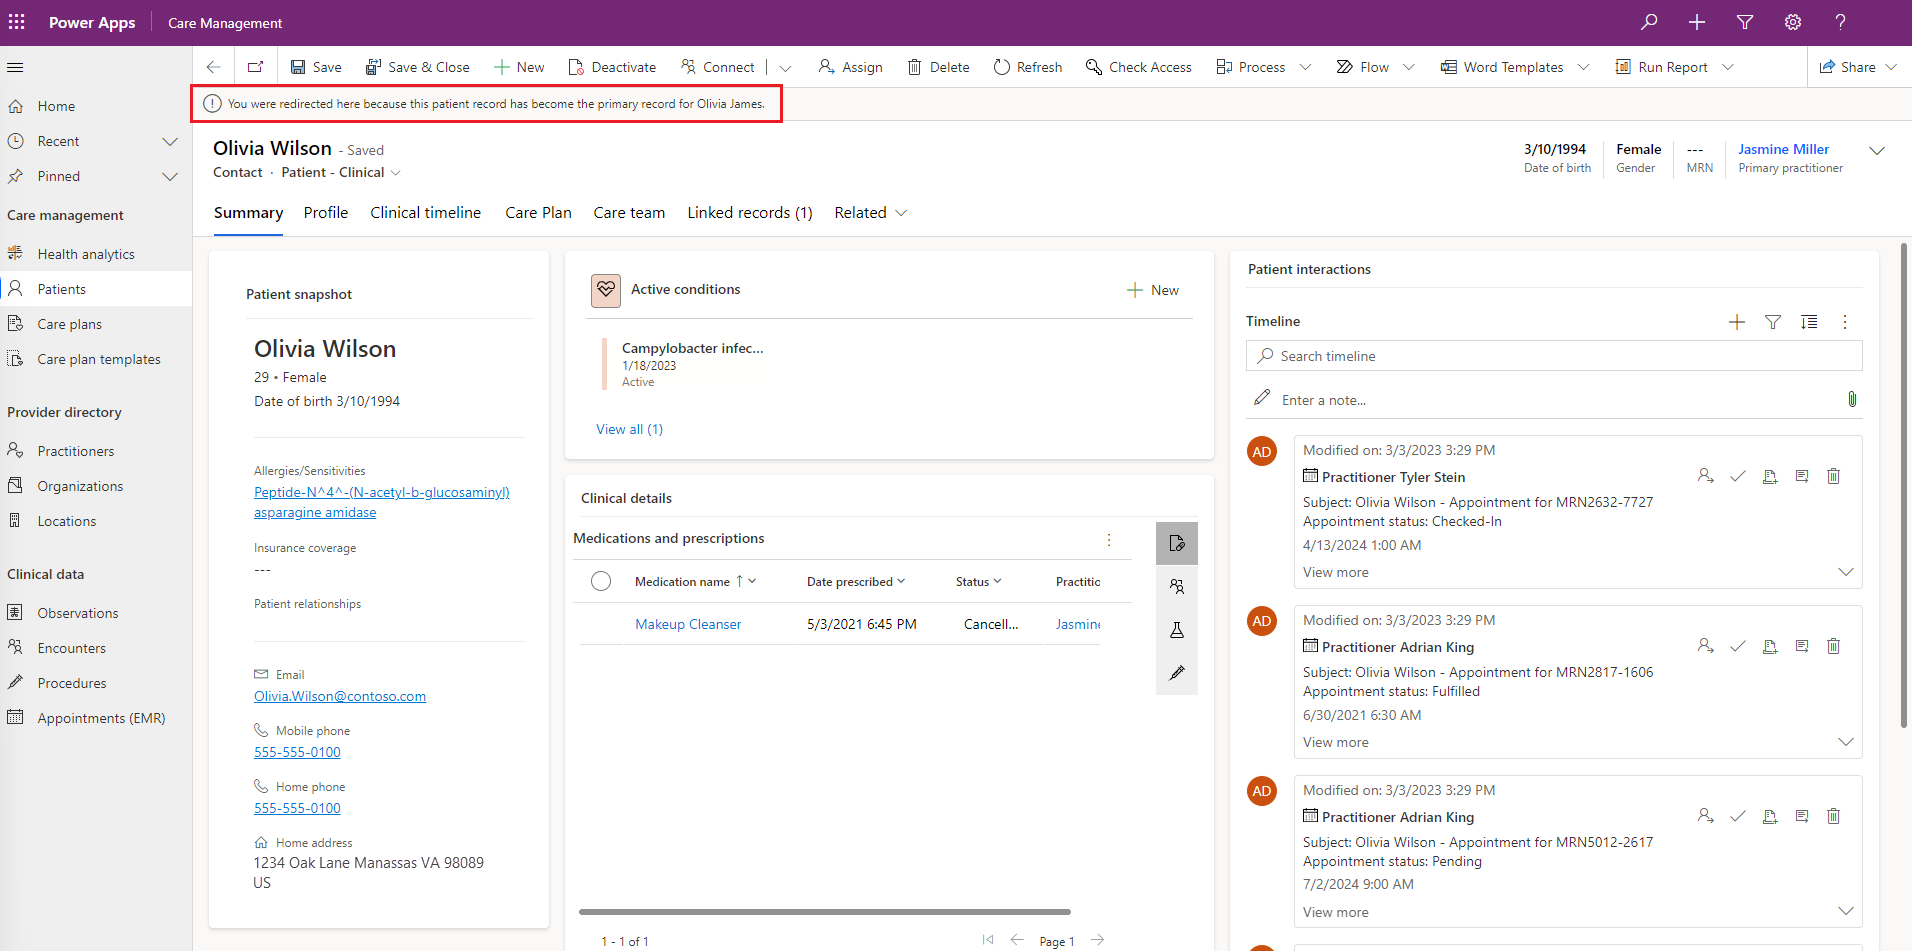Open the Connect split-button dropdown arrow

click(x=785, y=68)
